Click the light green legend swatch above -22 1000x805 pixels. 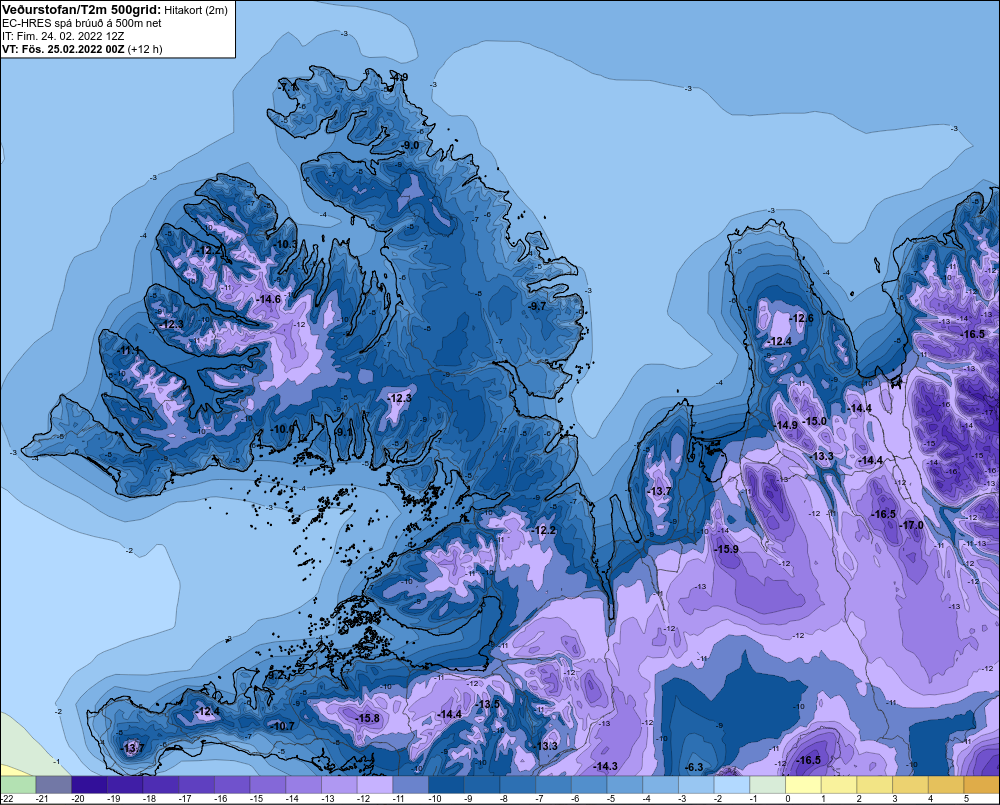pyautogui.click(x=18, y=784)
